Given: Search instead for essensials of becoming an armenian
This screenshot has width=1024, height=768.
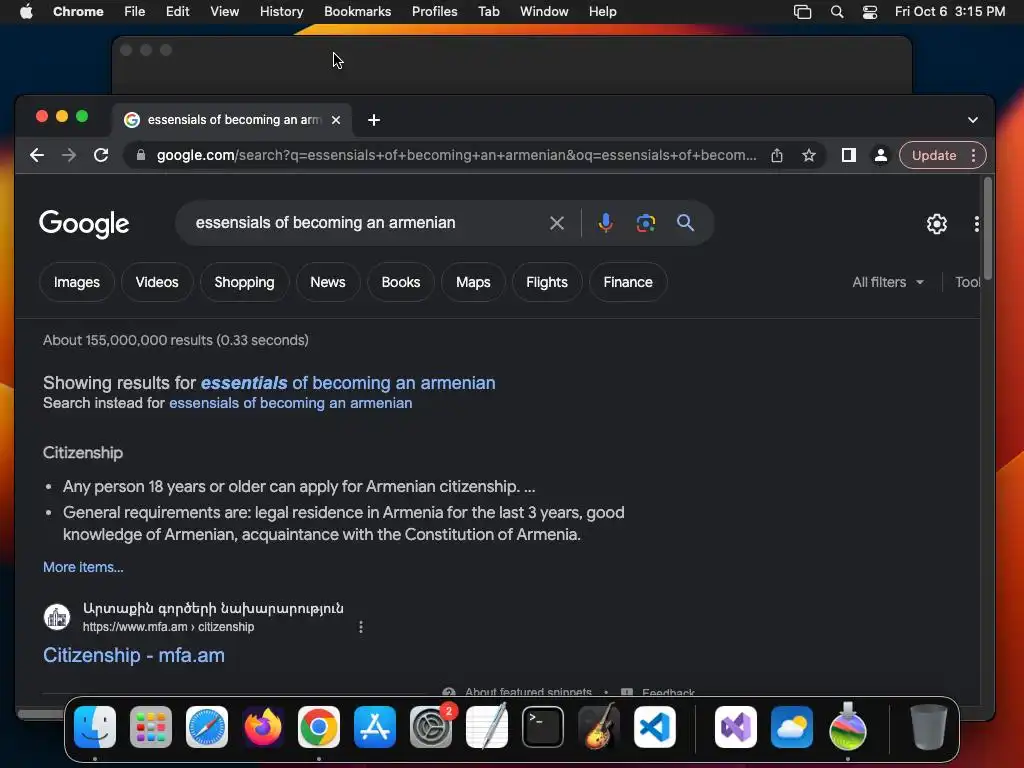Looking at the screenshot, I should [291, 403].
